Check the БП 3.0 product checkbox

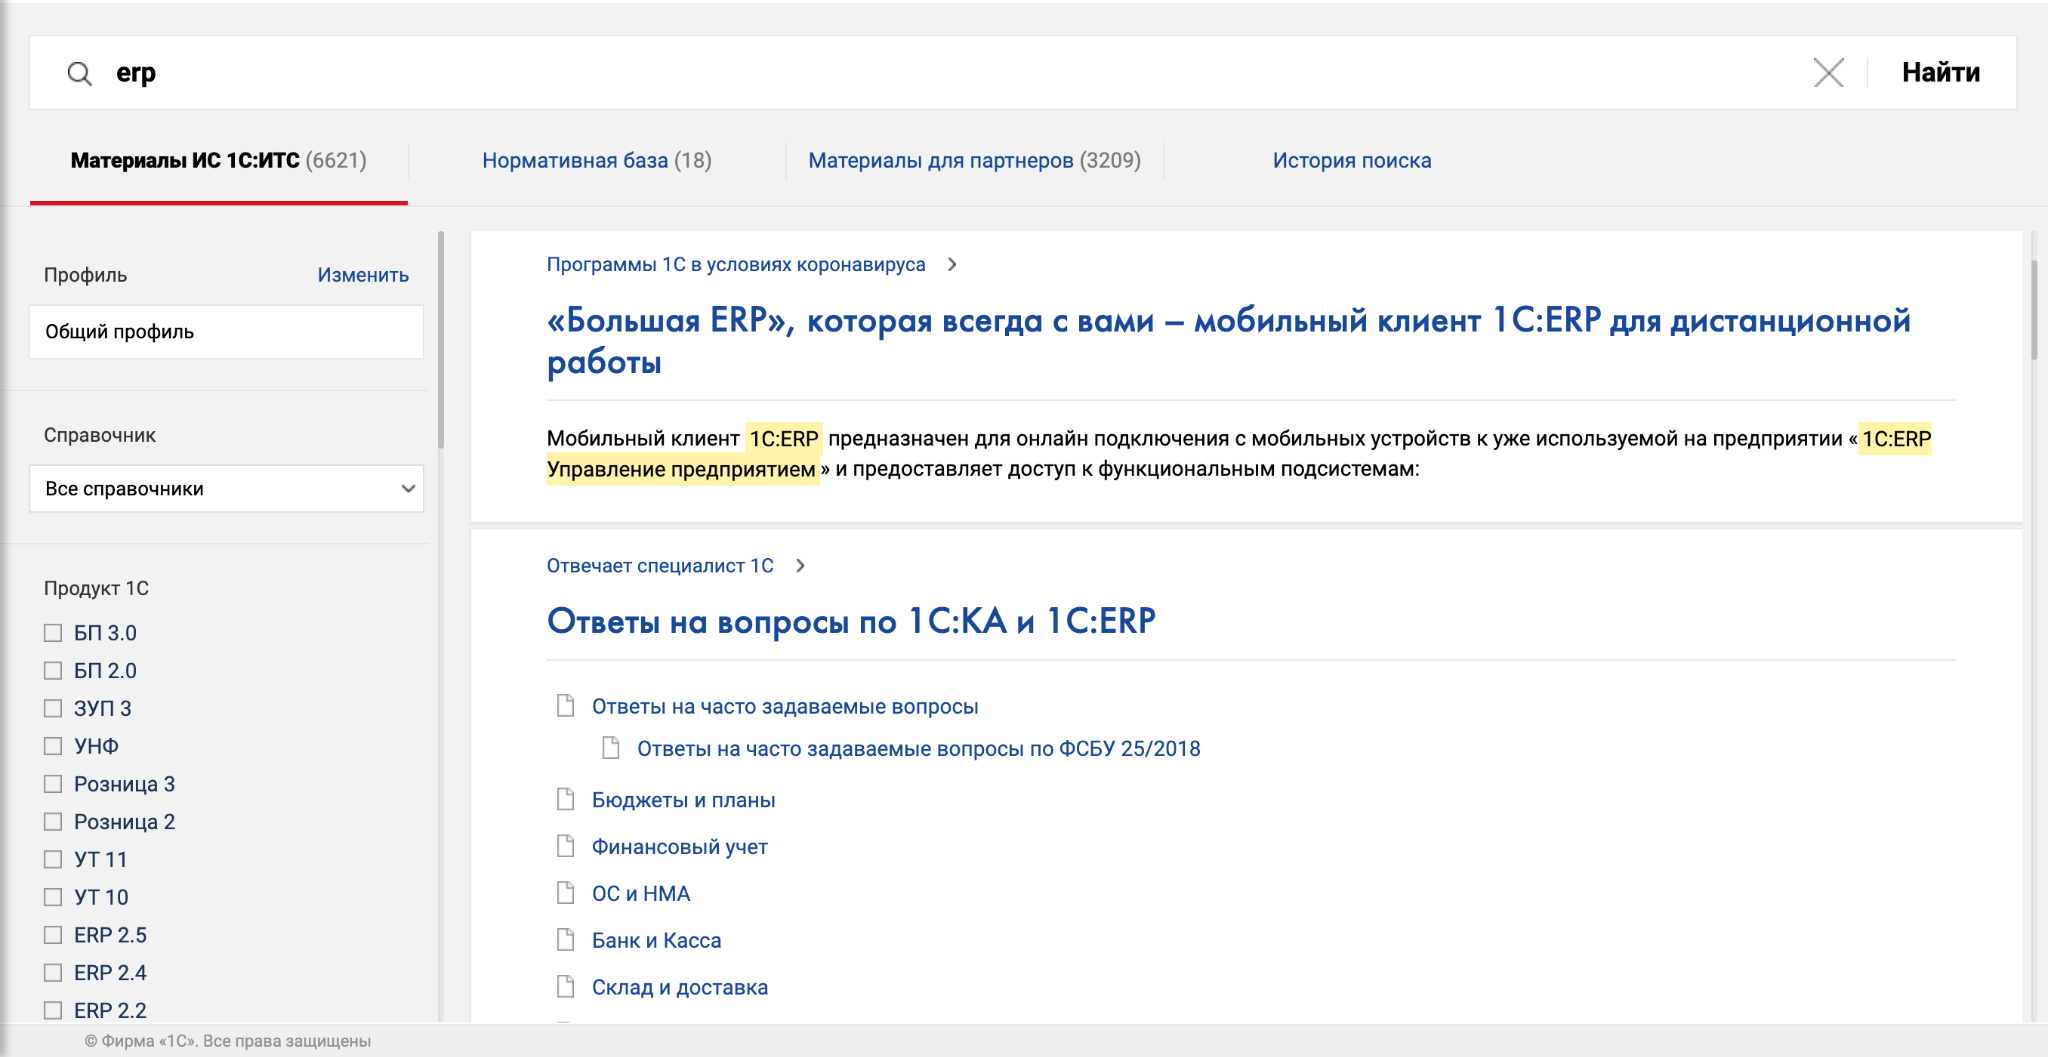click(53, 633)
